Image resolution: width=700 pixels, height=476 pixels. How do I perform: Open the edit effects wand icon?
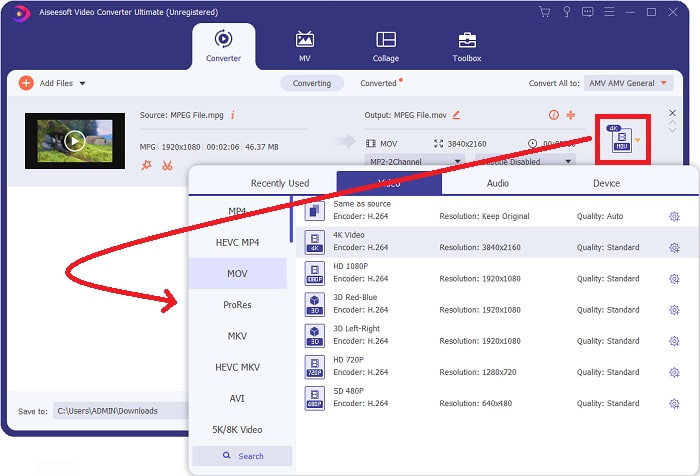pos(146,166)
